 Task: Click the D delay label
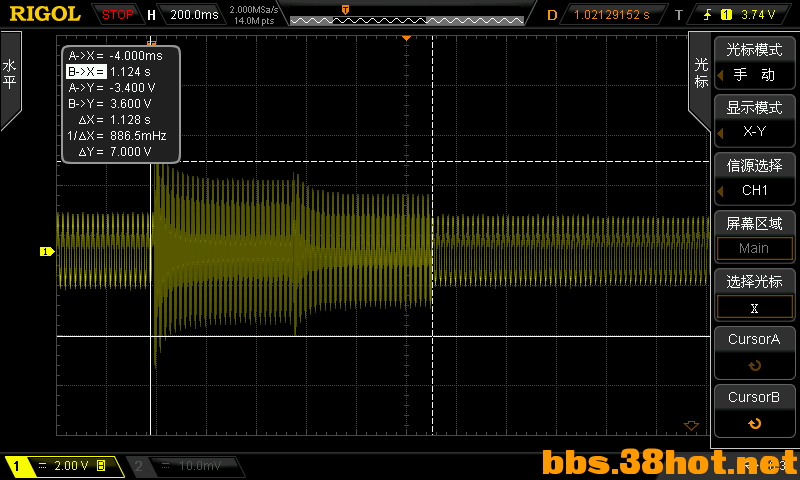pos(552,15)
